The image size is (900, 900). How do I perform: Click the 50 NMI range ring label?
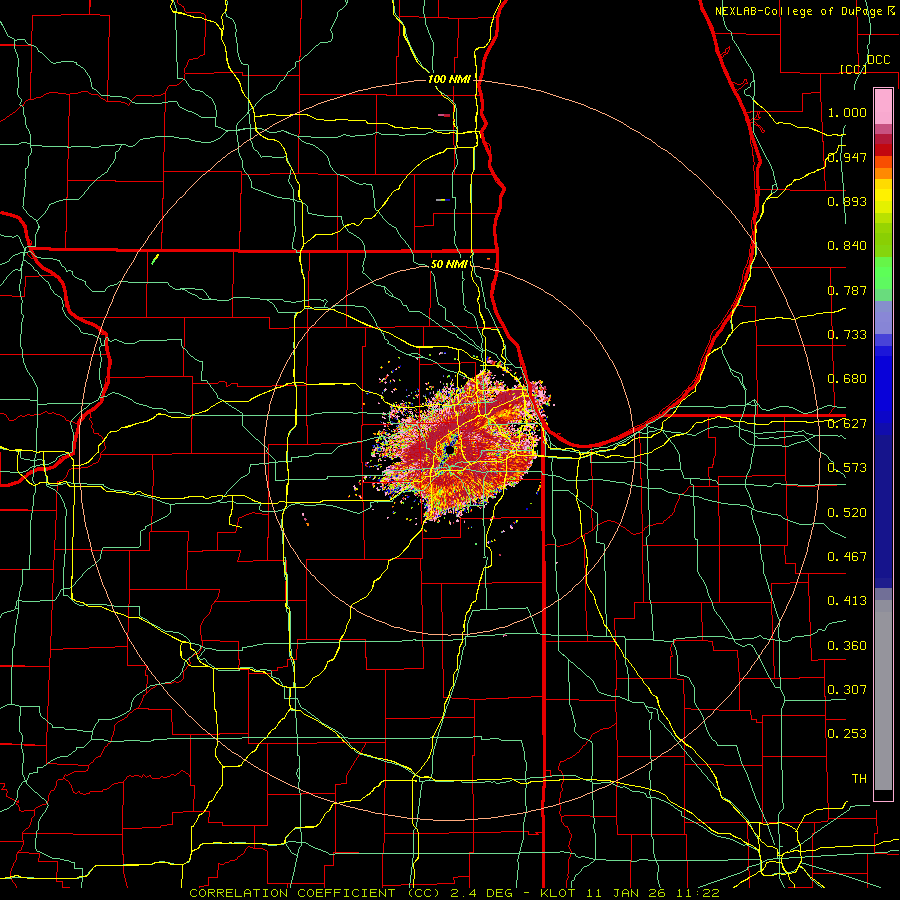(x=449, y=264)
